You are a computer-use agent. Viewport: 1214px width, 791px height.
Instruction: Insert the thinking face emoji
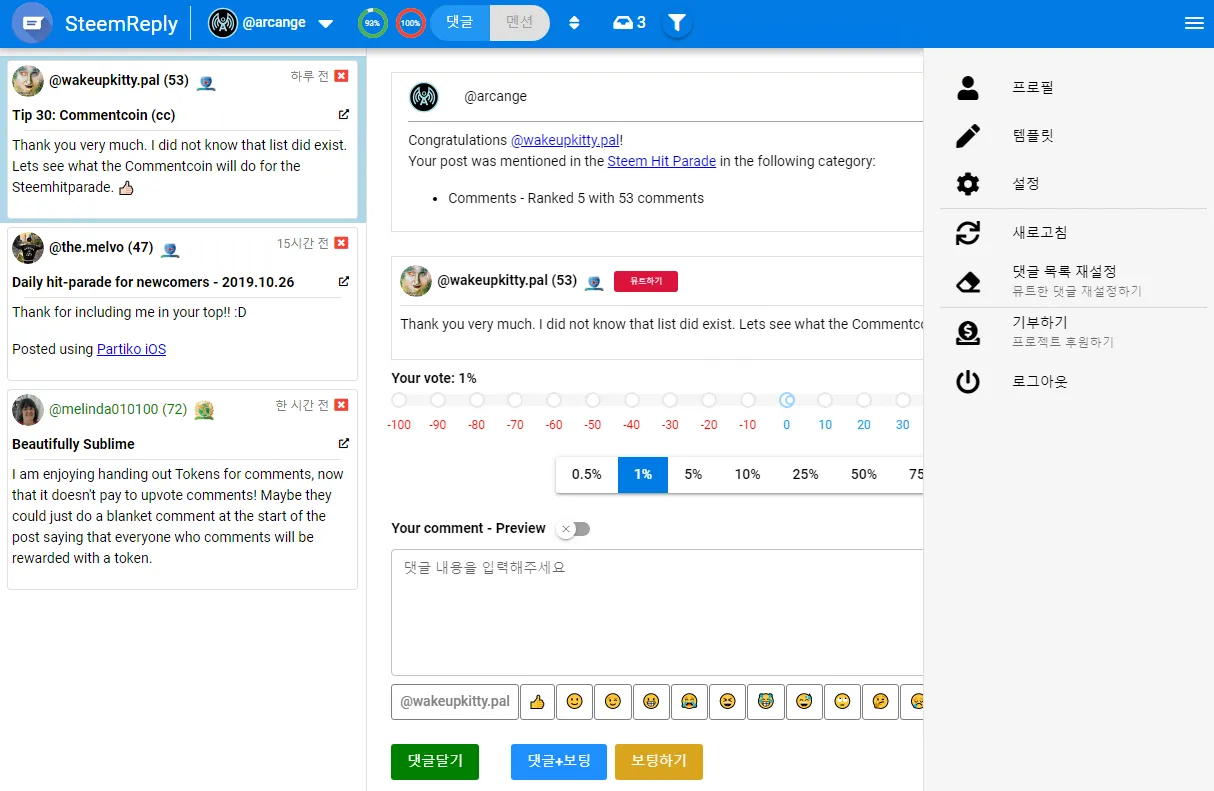tap(880, 702)
